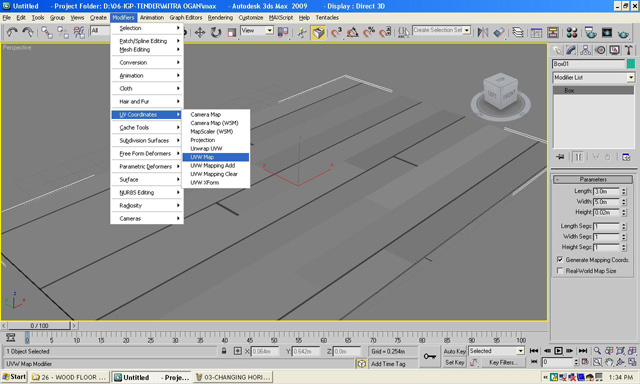640x384 pixels.
Task: Click the Zoom Extents All icon
Action: 632,351
